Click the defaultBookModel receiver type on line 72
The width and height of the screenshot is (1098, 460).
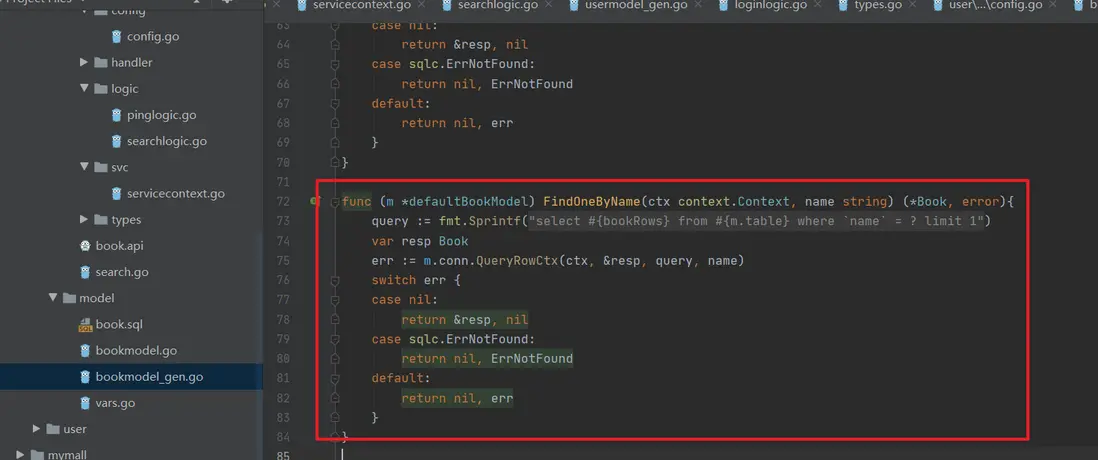(x=467, y=202)
